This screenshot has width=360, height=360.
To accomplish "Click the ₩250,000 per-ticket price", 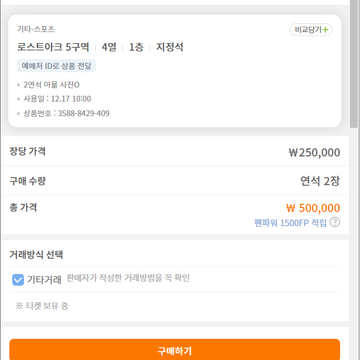I will pyautogui.click(x=314, y=153).
